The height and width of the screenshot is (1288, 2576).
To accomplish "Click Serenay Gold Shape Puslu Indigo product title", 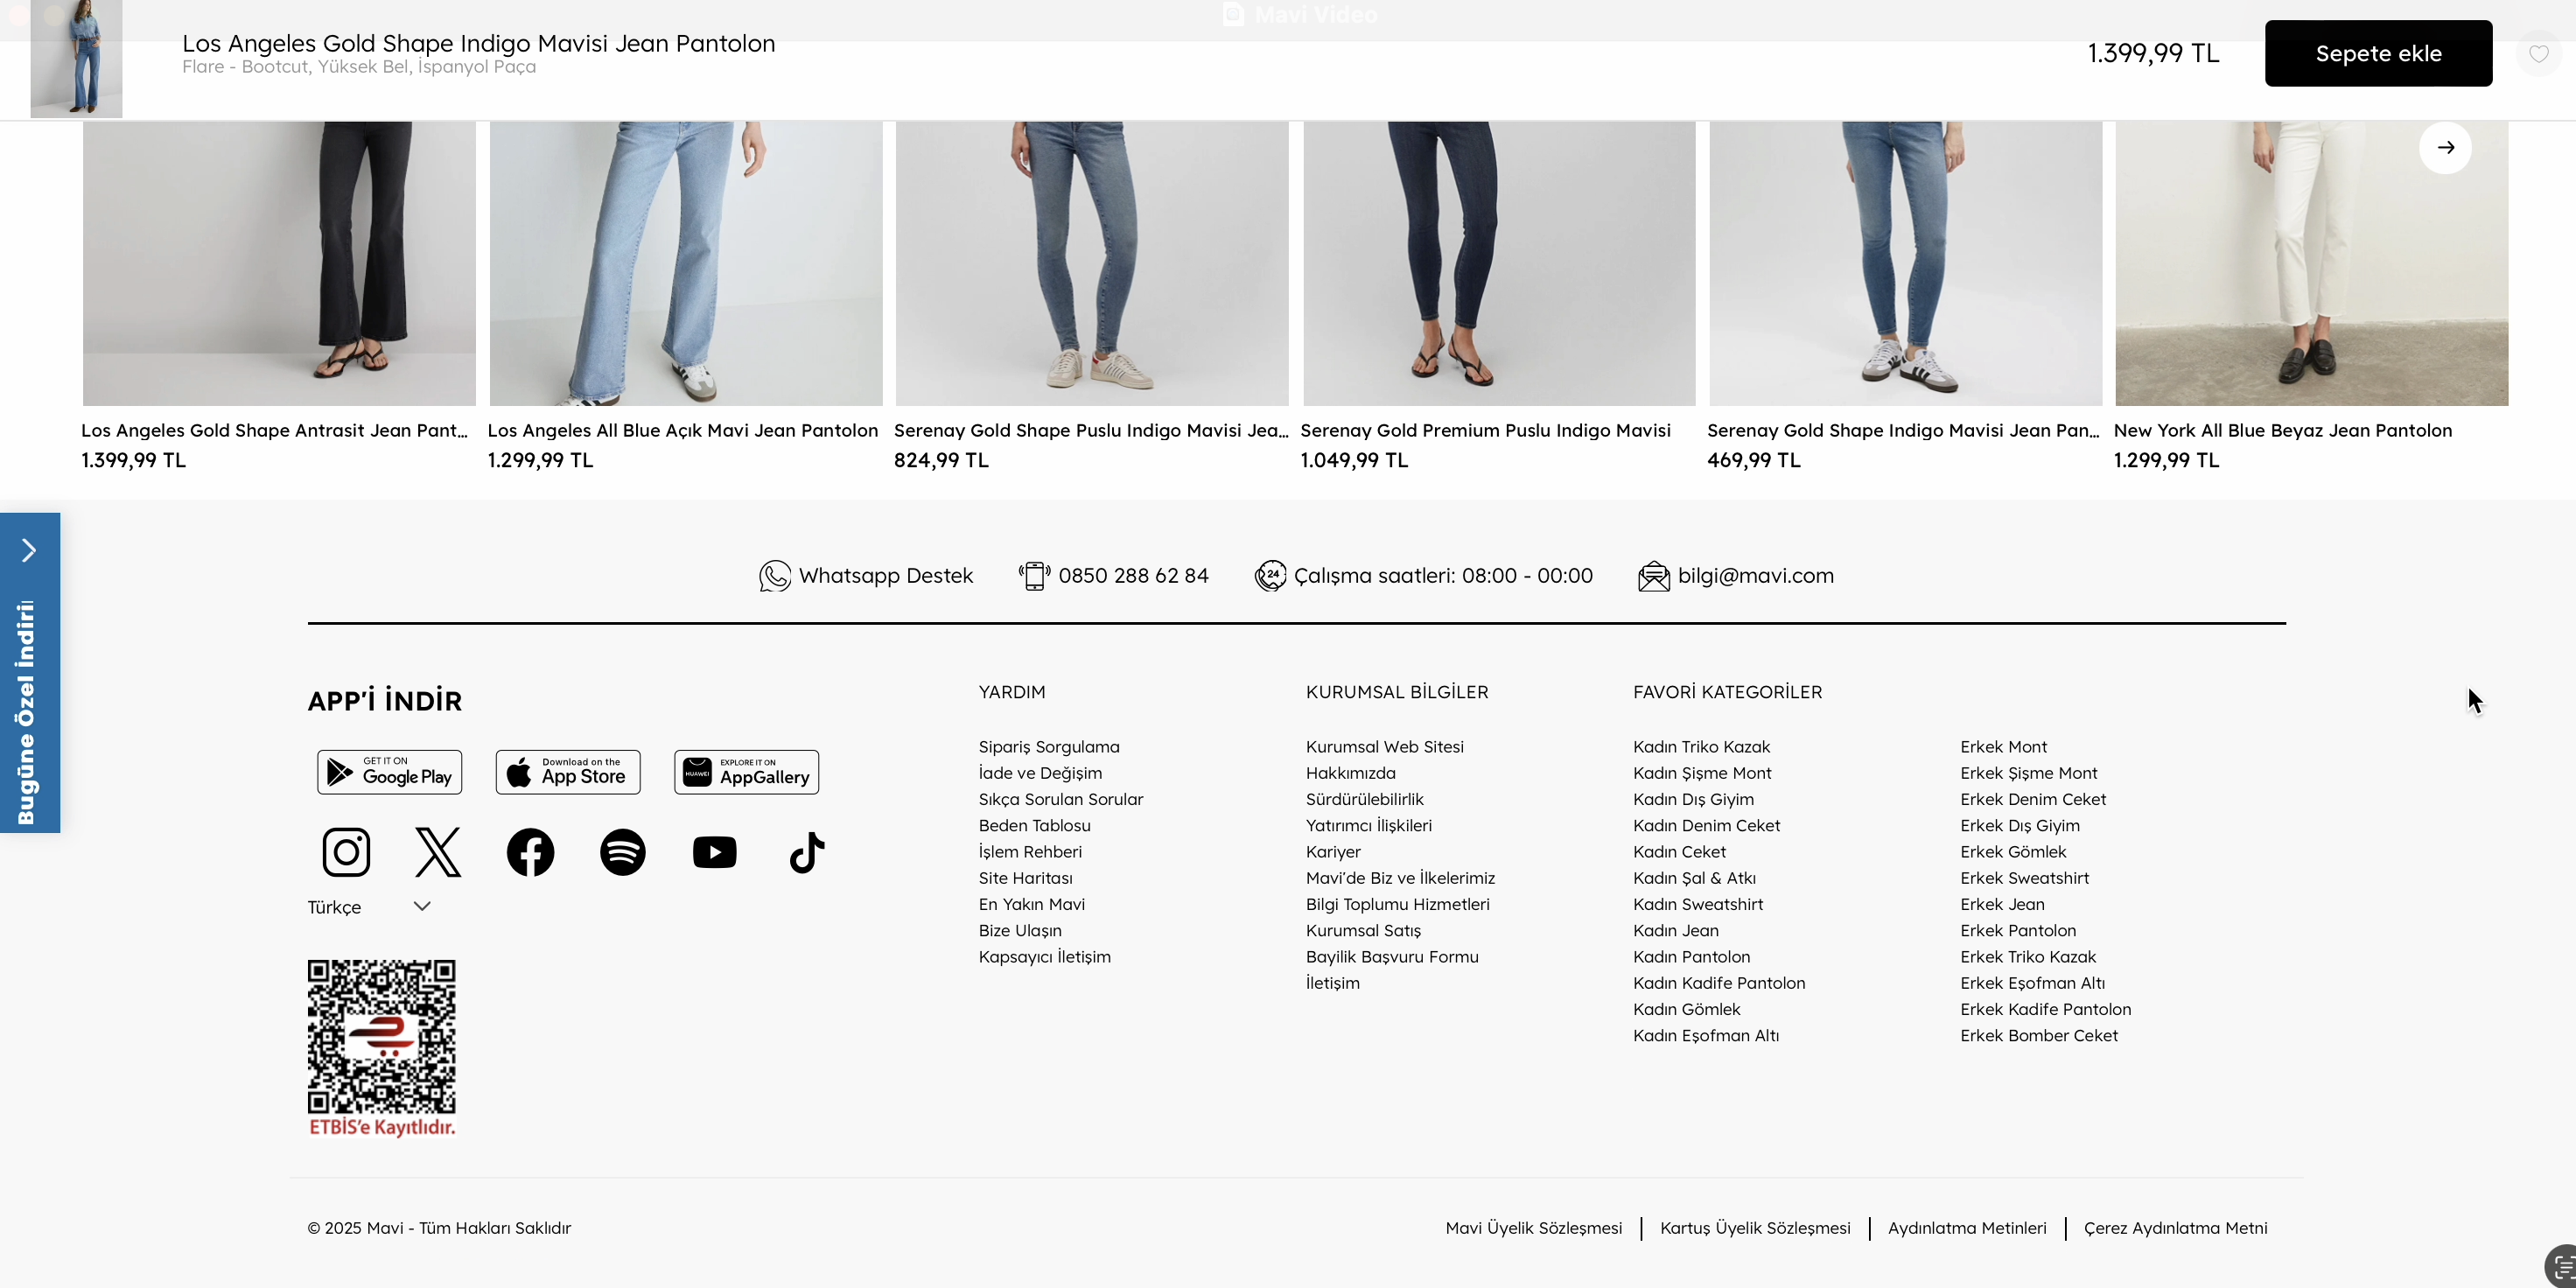I will pos(1091,431).
